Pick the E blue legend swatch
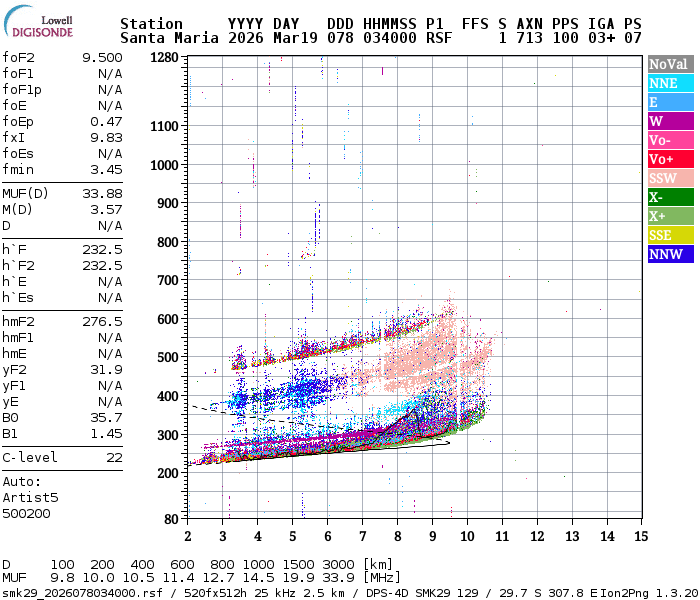 point(668,103)
